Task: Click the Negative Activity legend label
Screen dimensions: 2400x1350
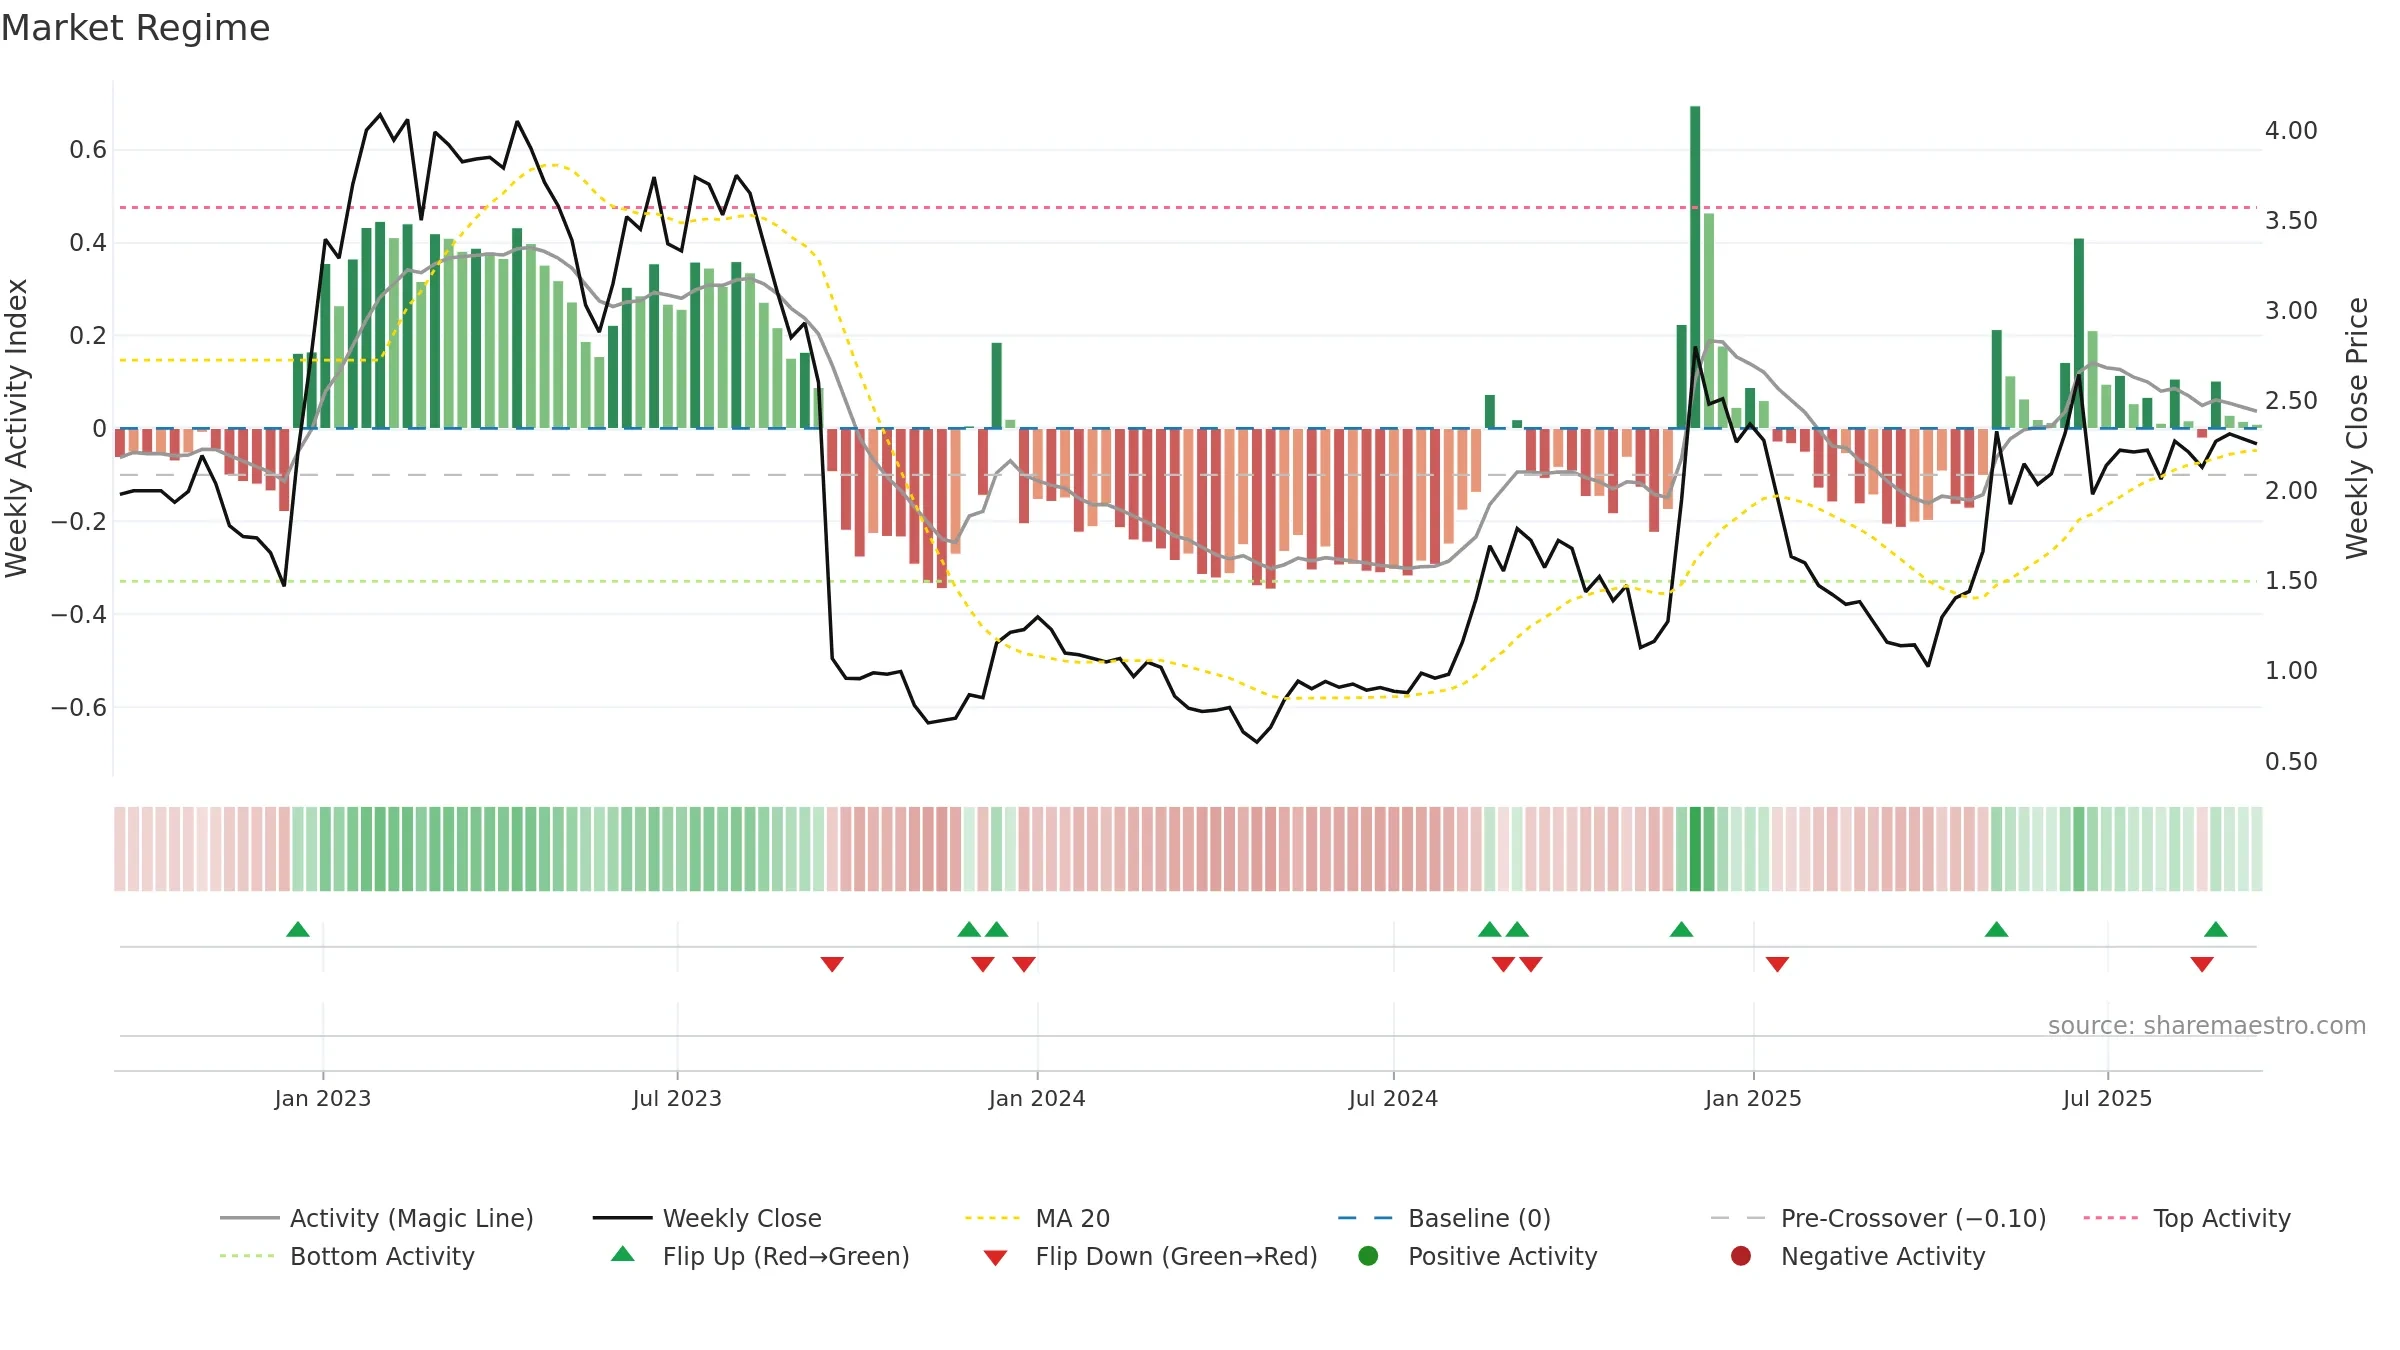Action: pyautogui.click(x=1883, y=1256)
